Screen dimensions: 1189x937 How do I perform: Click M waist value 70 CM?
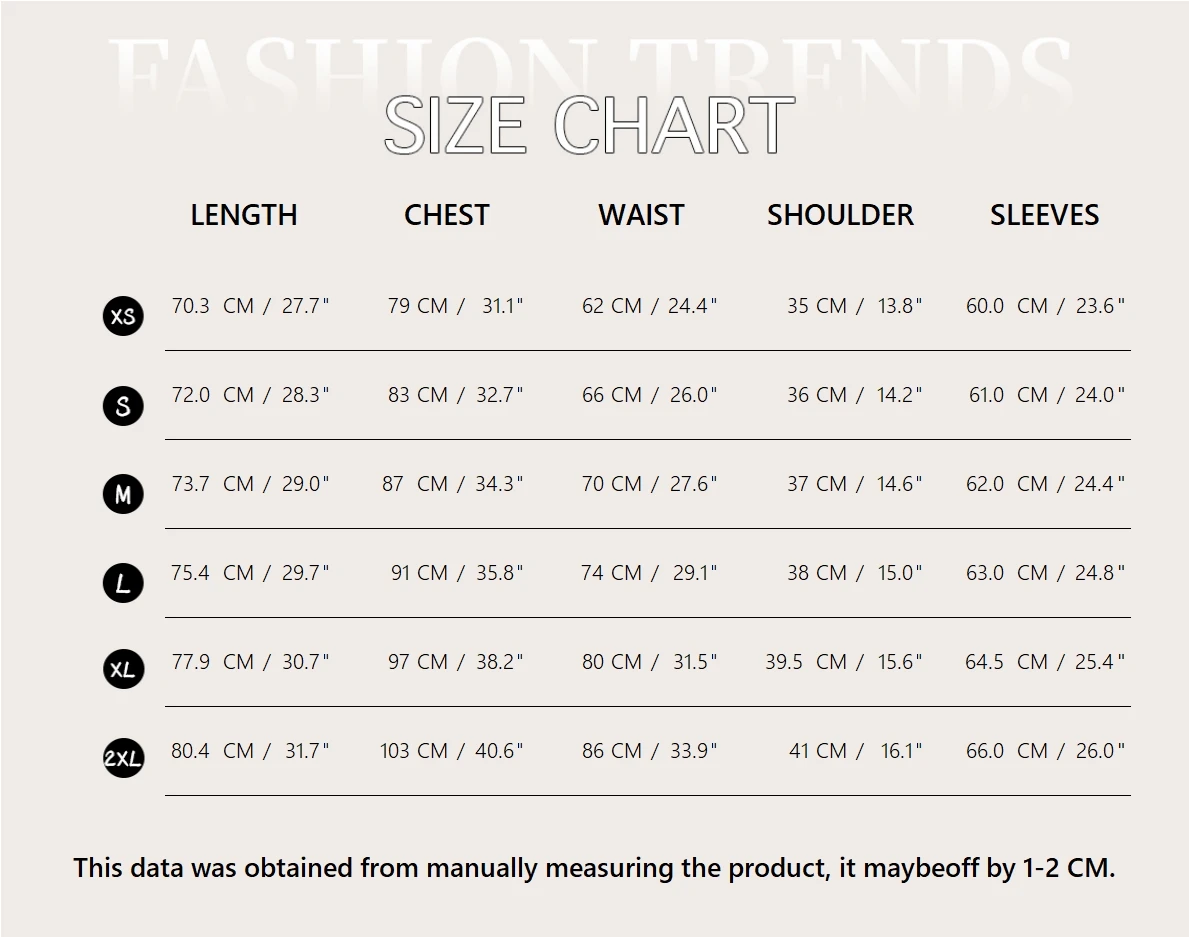(x=611, y=484)
